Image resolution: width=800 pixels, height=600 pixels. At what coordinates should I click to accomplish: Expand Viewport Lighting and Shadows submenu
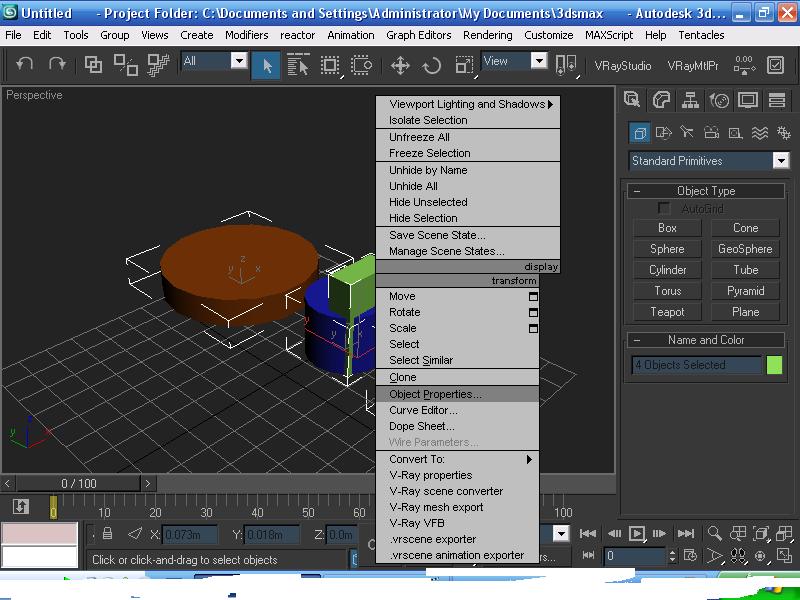point(468,104)
